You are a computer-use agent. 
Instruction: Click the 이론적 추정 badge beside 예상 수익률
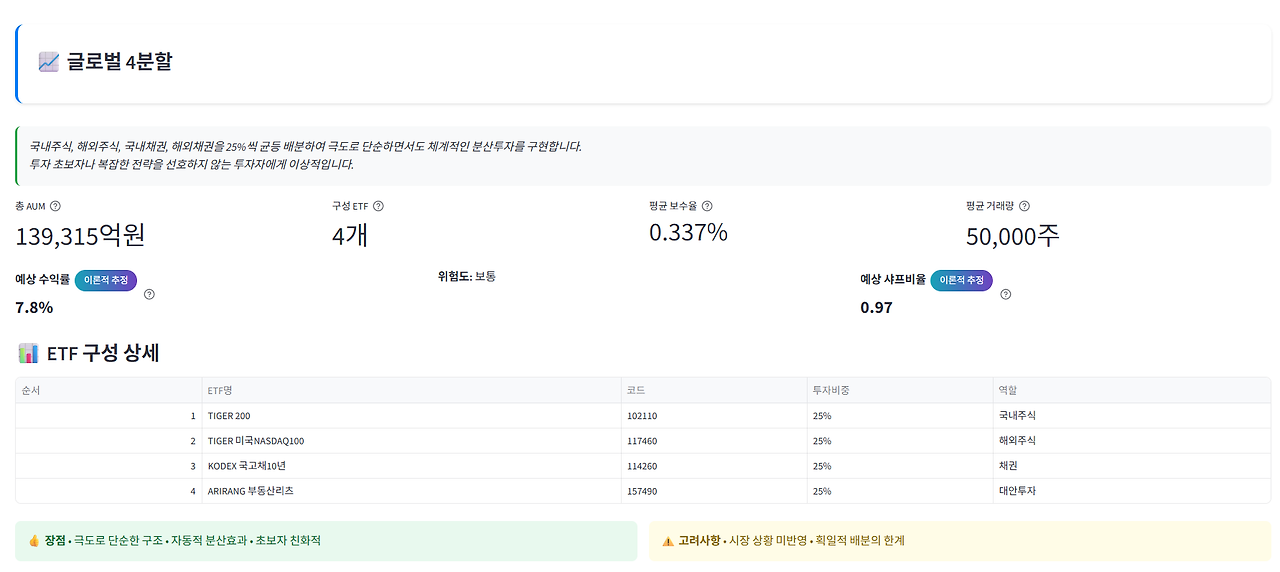(106, 280)
